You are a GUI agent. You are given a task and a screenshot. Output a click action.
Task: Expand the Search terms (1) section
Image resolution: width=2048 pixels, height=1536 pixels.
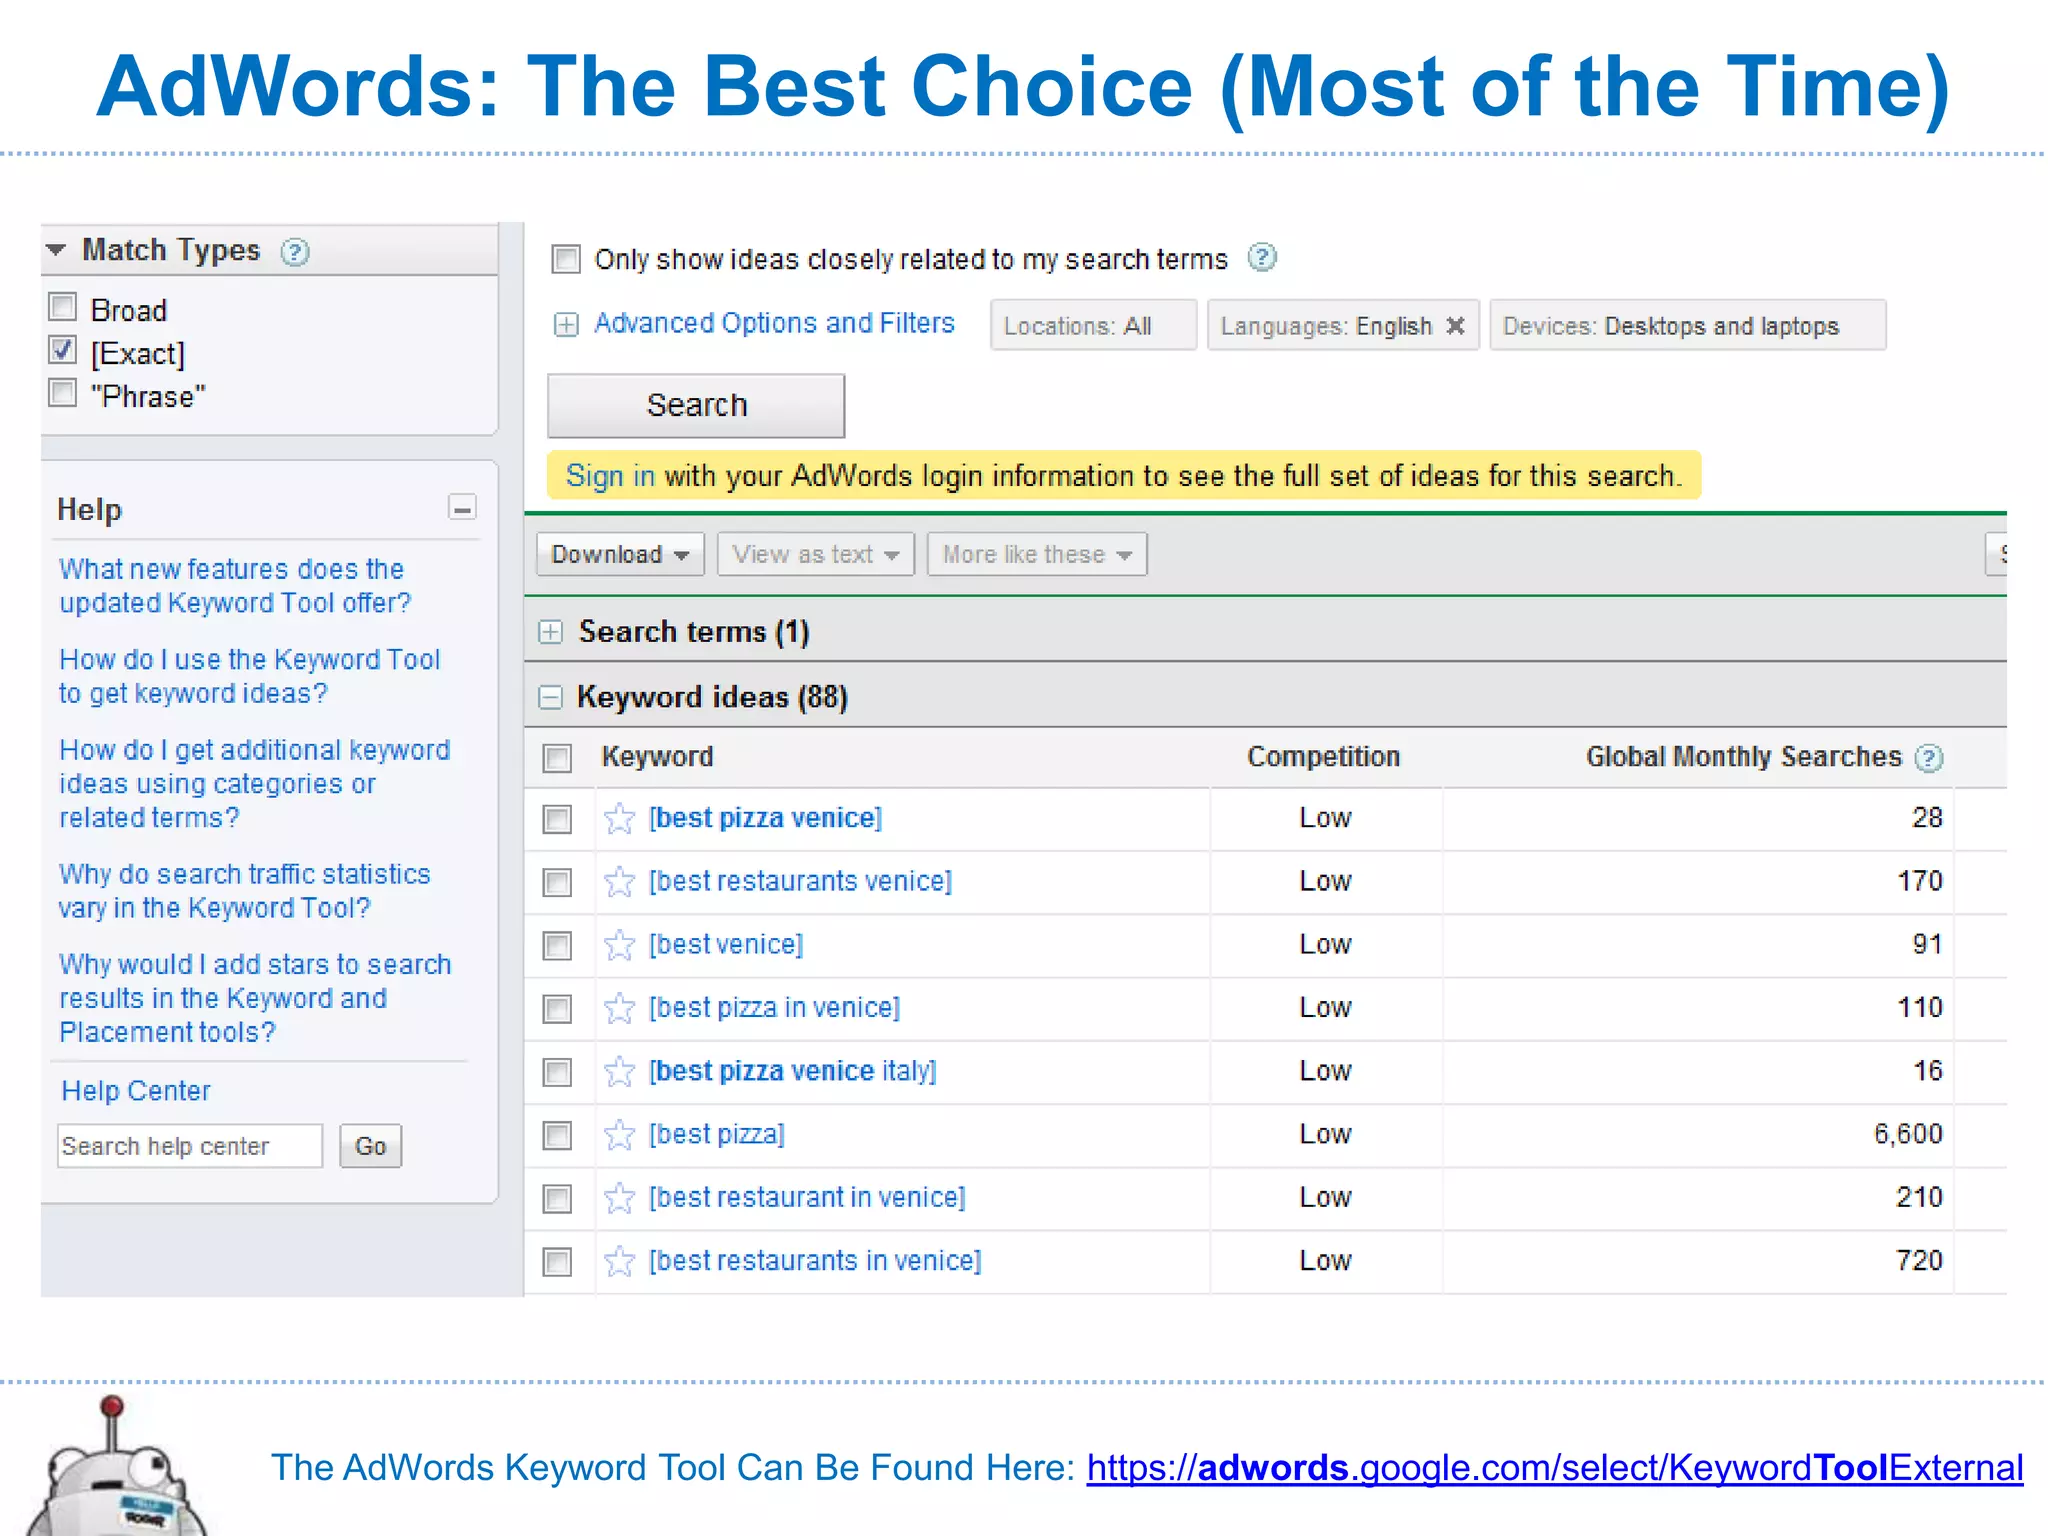(550, 632)
